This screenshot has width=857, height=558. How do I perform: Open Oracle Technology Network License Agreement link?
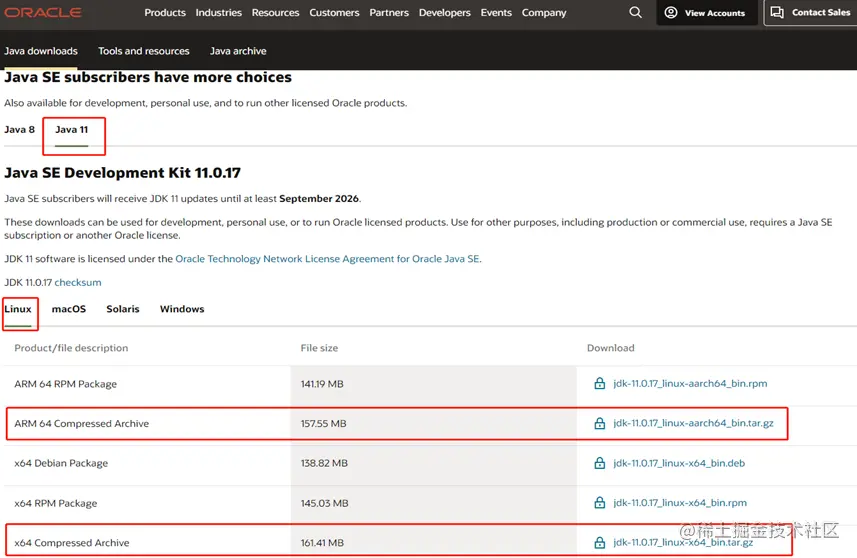point(327,259)
